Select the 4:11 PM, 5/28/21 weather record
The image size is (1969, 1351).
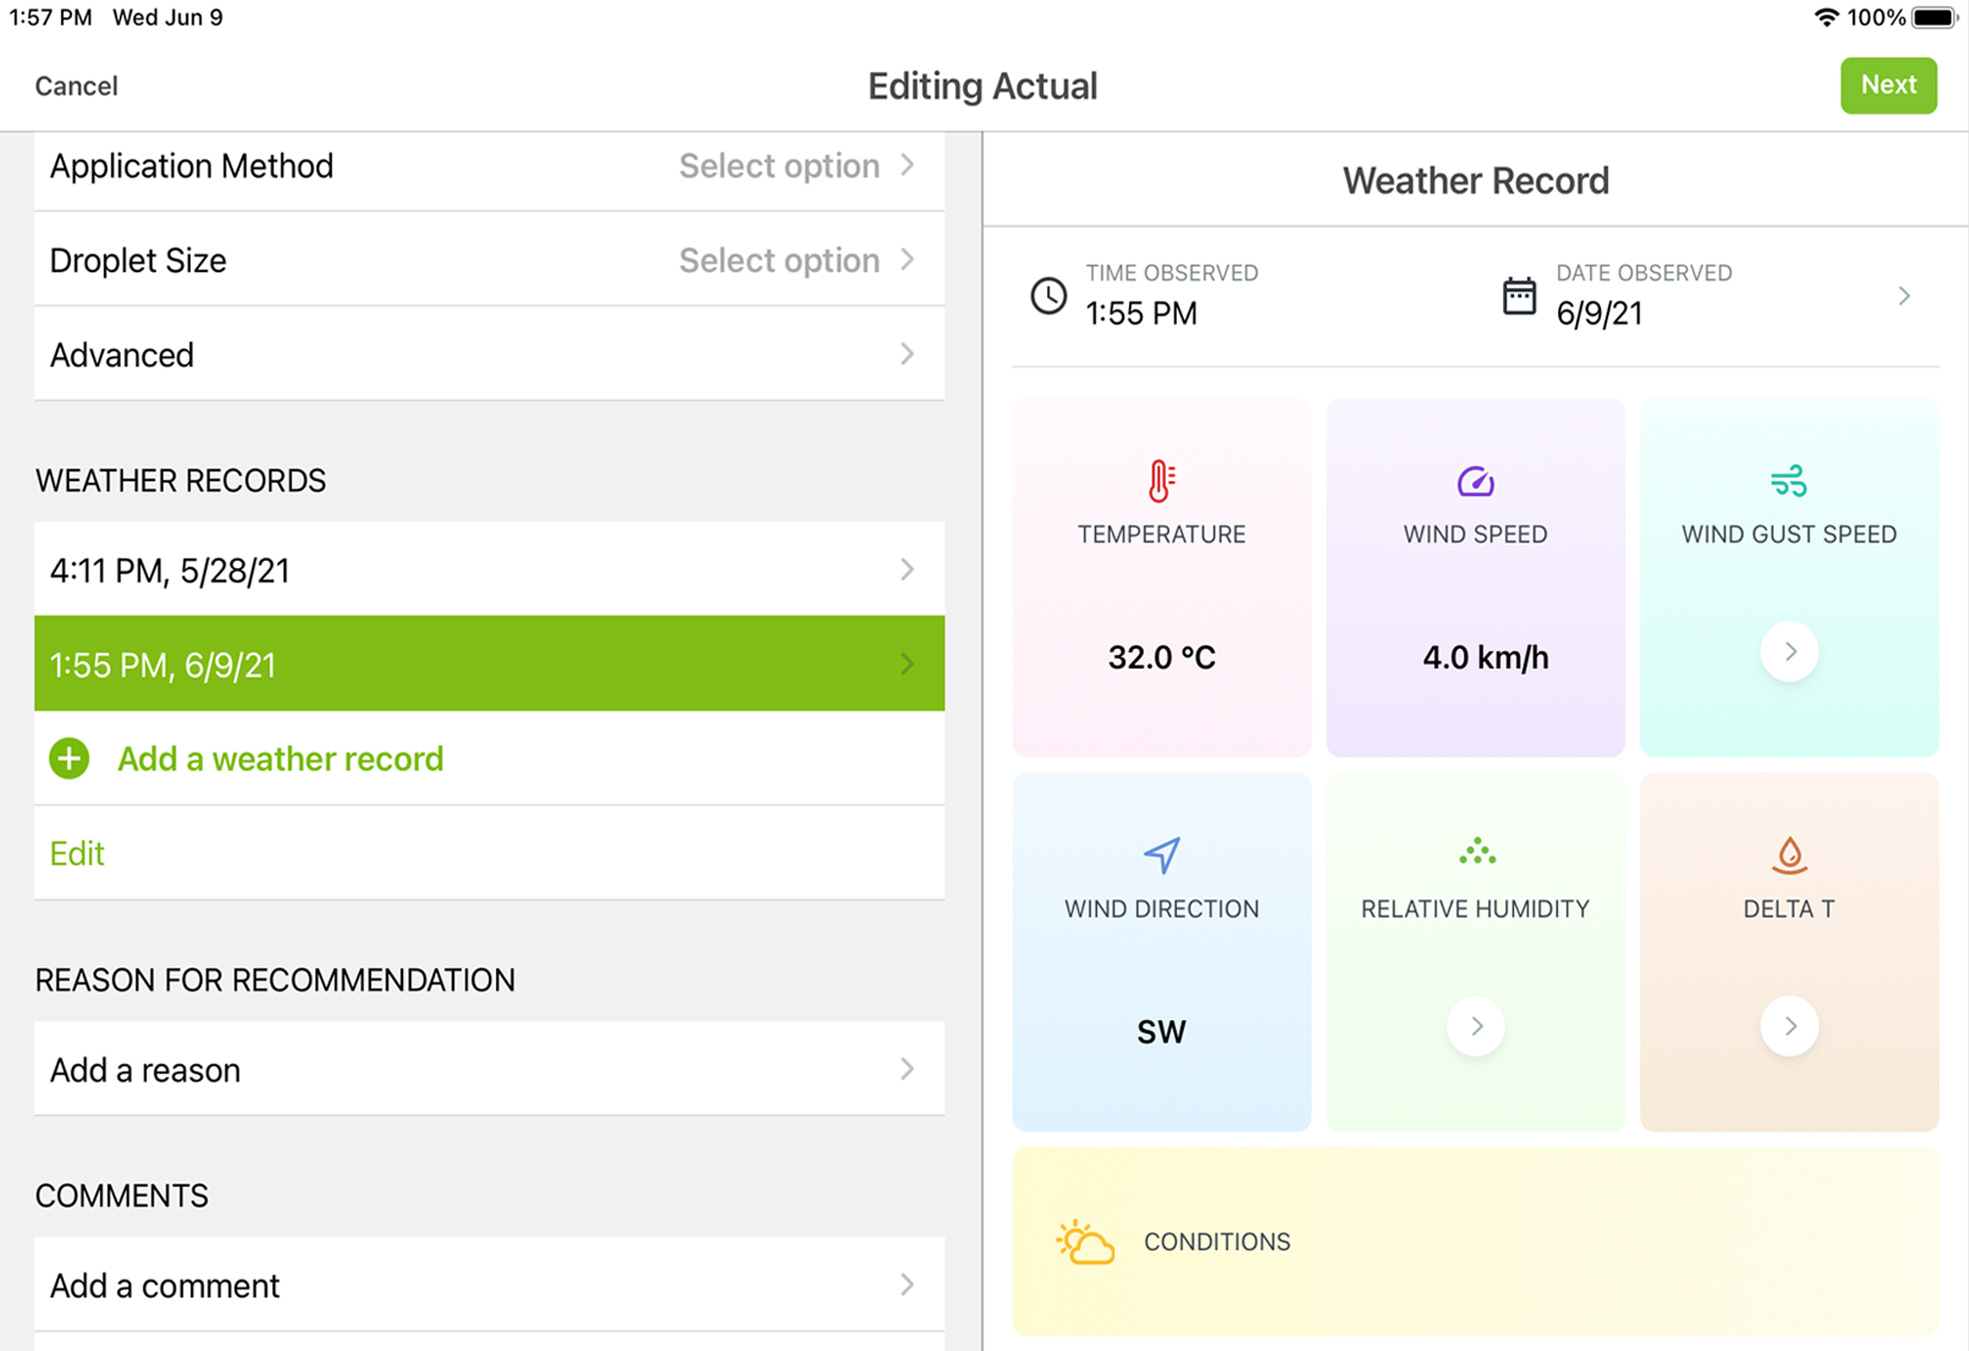[489, 570]
